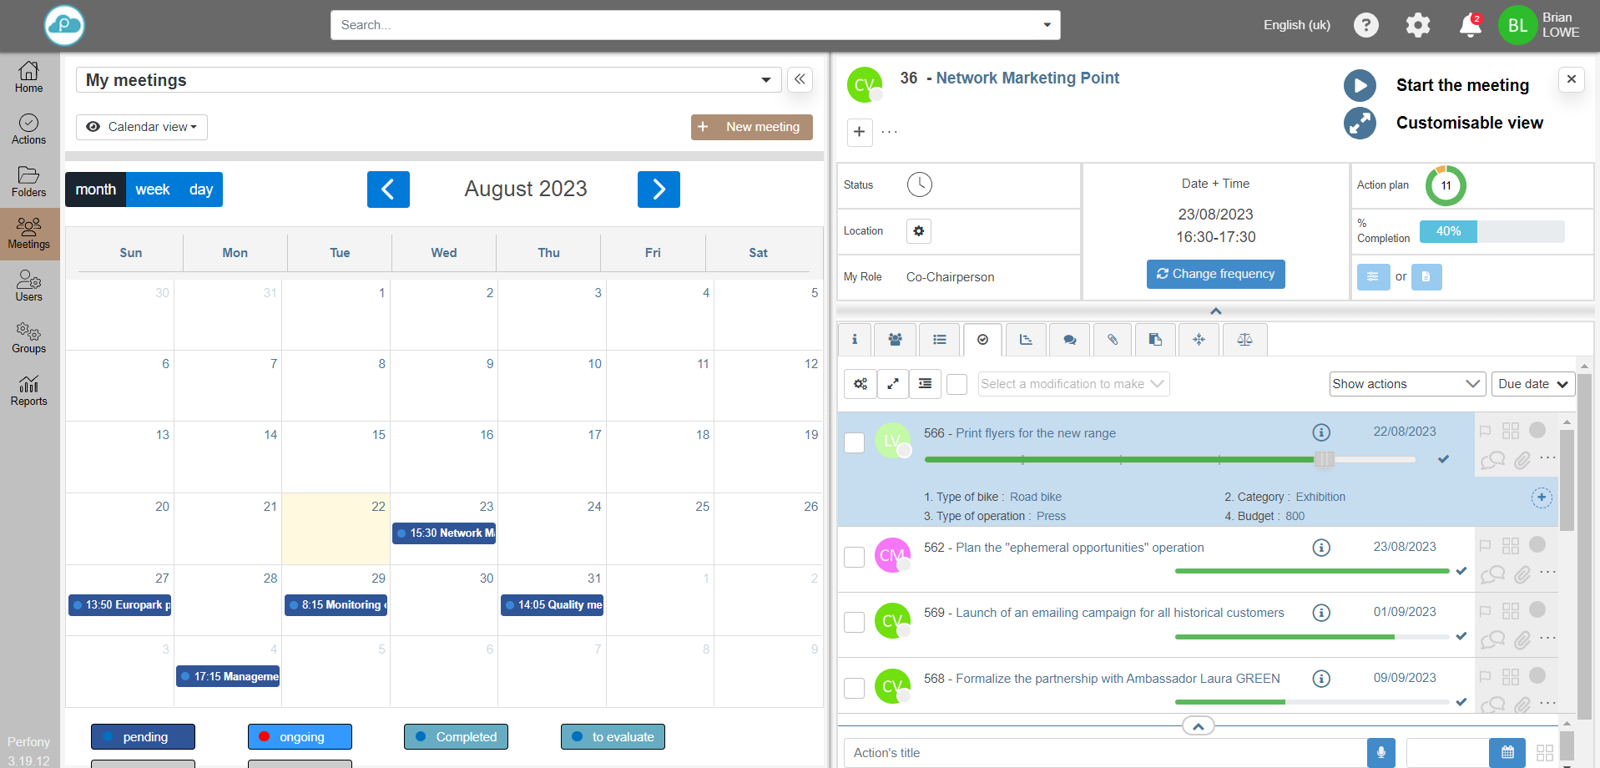1600x768 pixels.
Task: Open the comments speech bubble tab
Action: click(1069, 340)
